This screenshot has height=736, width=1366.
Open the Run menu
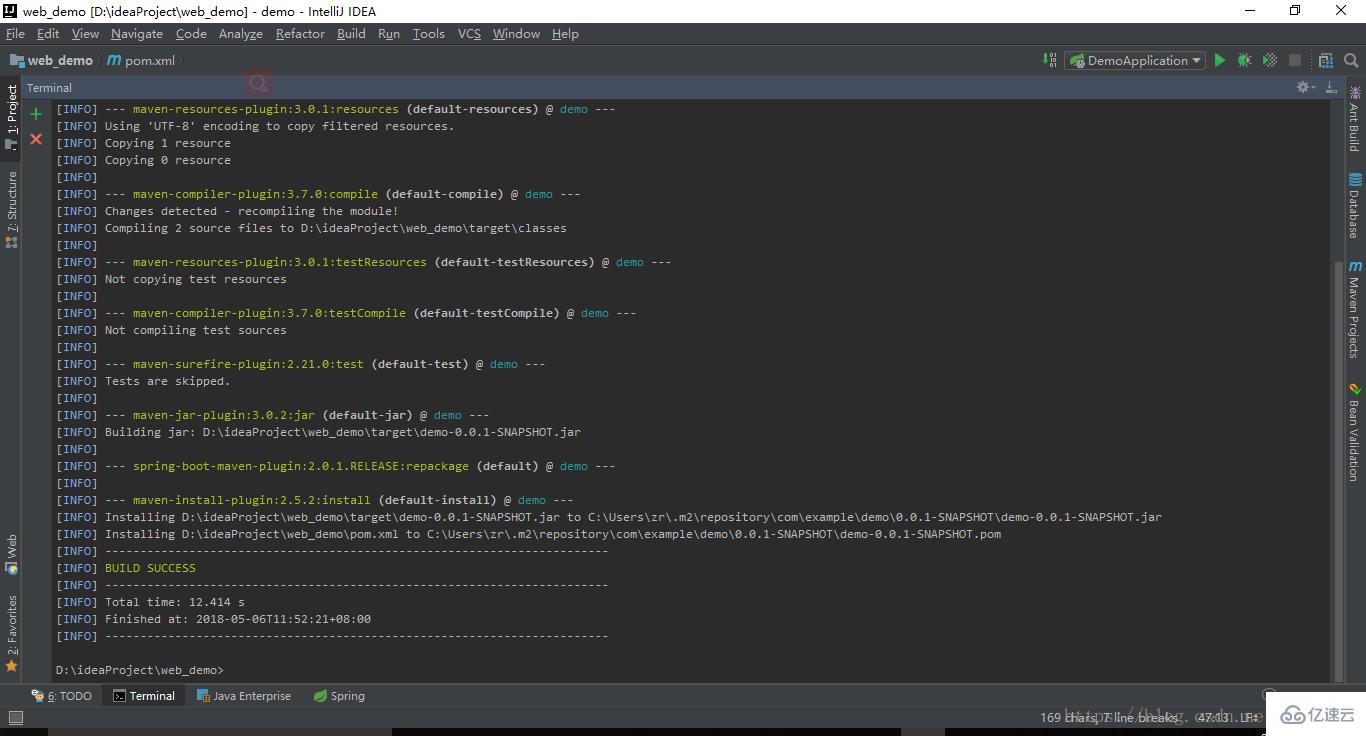click(x=389, y=33)
